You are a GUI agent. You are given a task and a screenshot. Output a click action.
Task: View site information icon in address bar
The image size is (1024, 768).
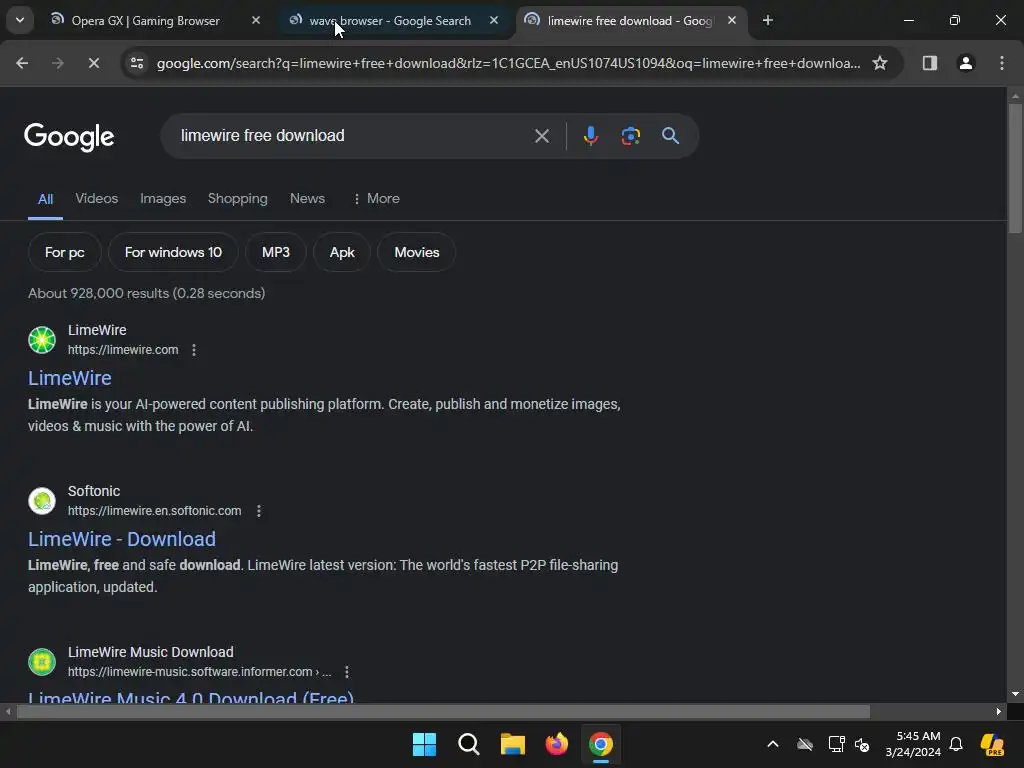click(137, 63)
